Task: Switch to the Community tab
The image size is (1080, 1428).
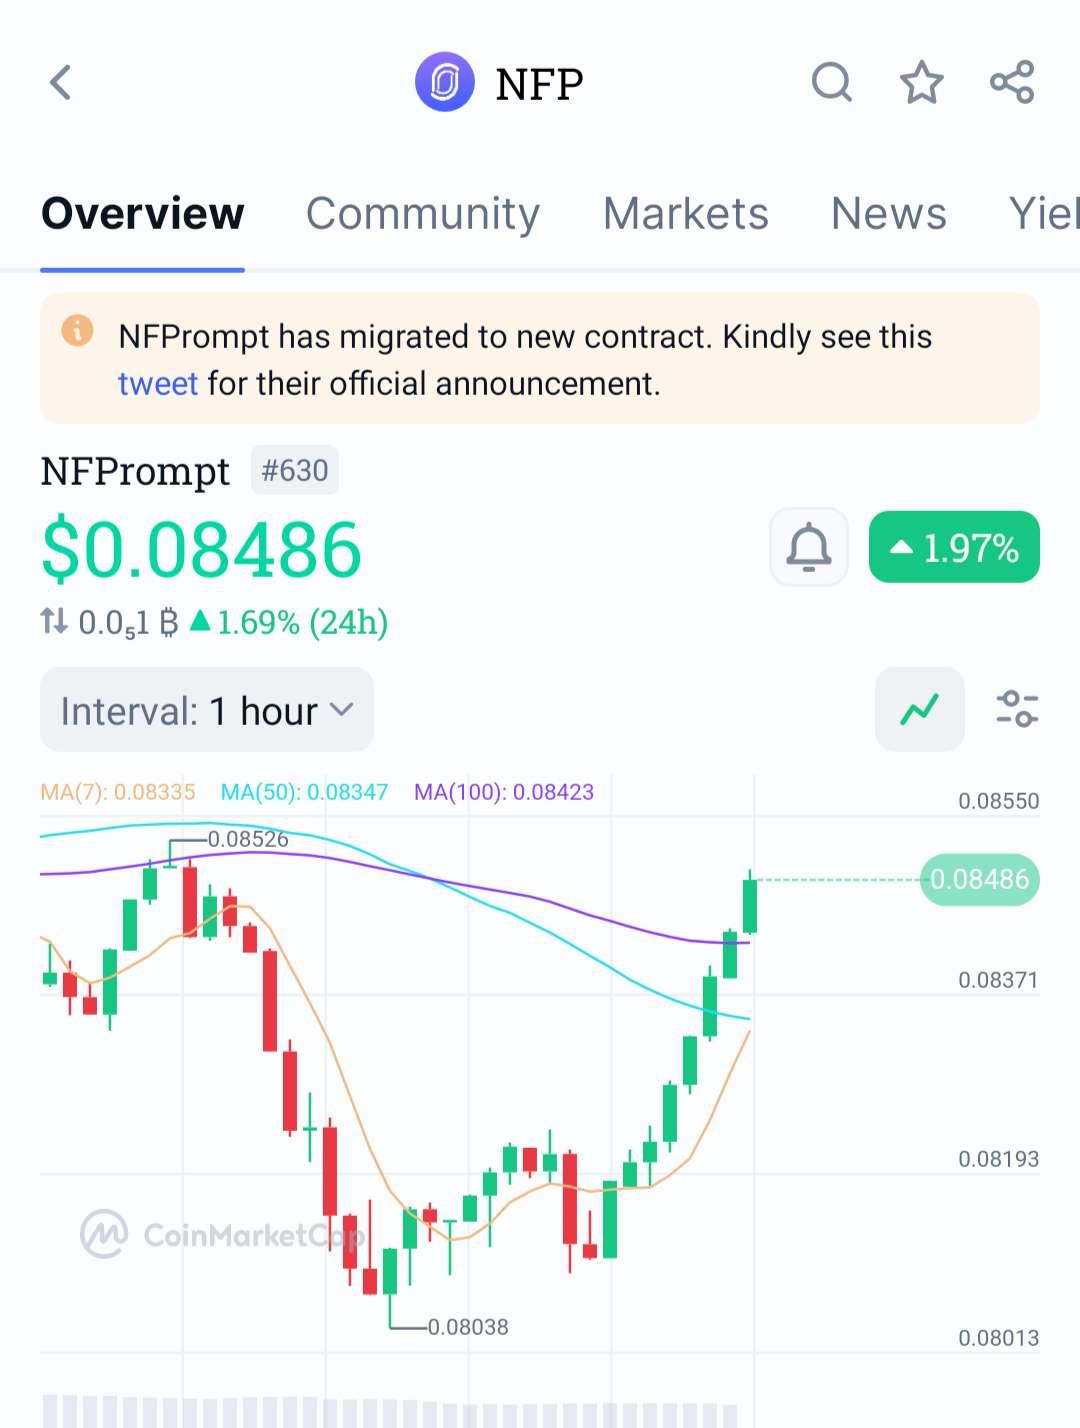Action: coord(423,213)
